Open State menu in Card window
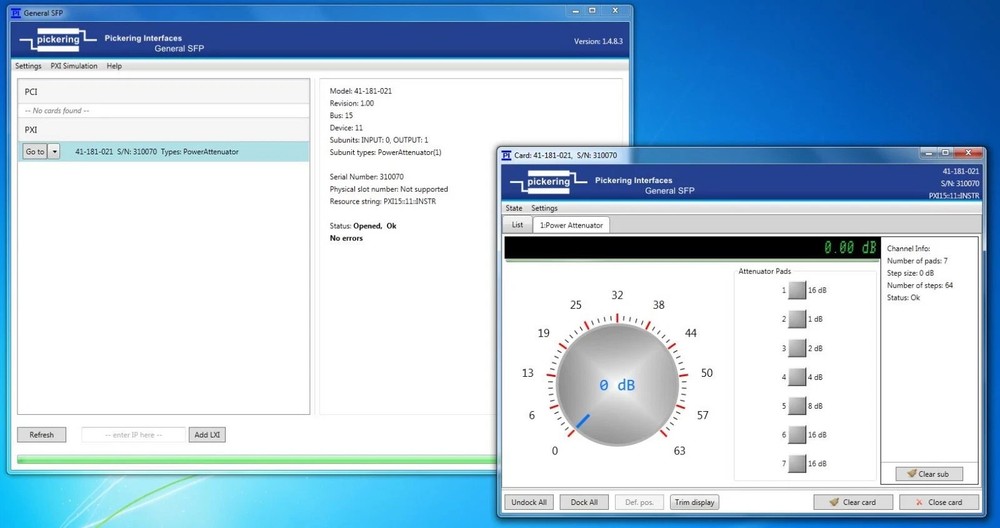The height and width of the screenshot is (528, 1000). (x=513, y=208)
